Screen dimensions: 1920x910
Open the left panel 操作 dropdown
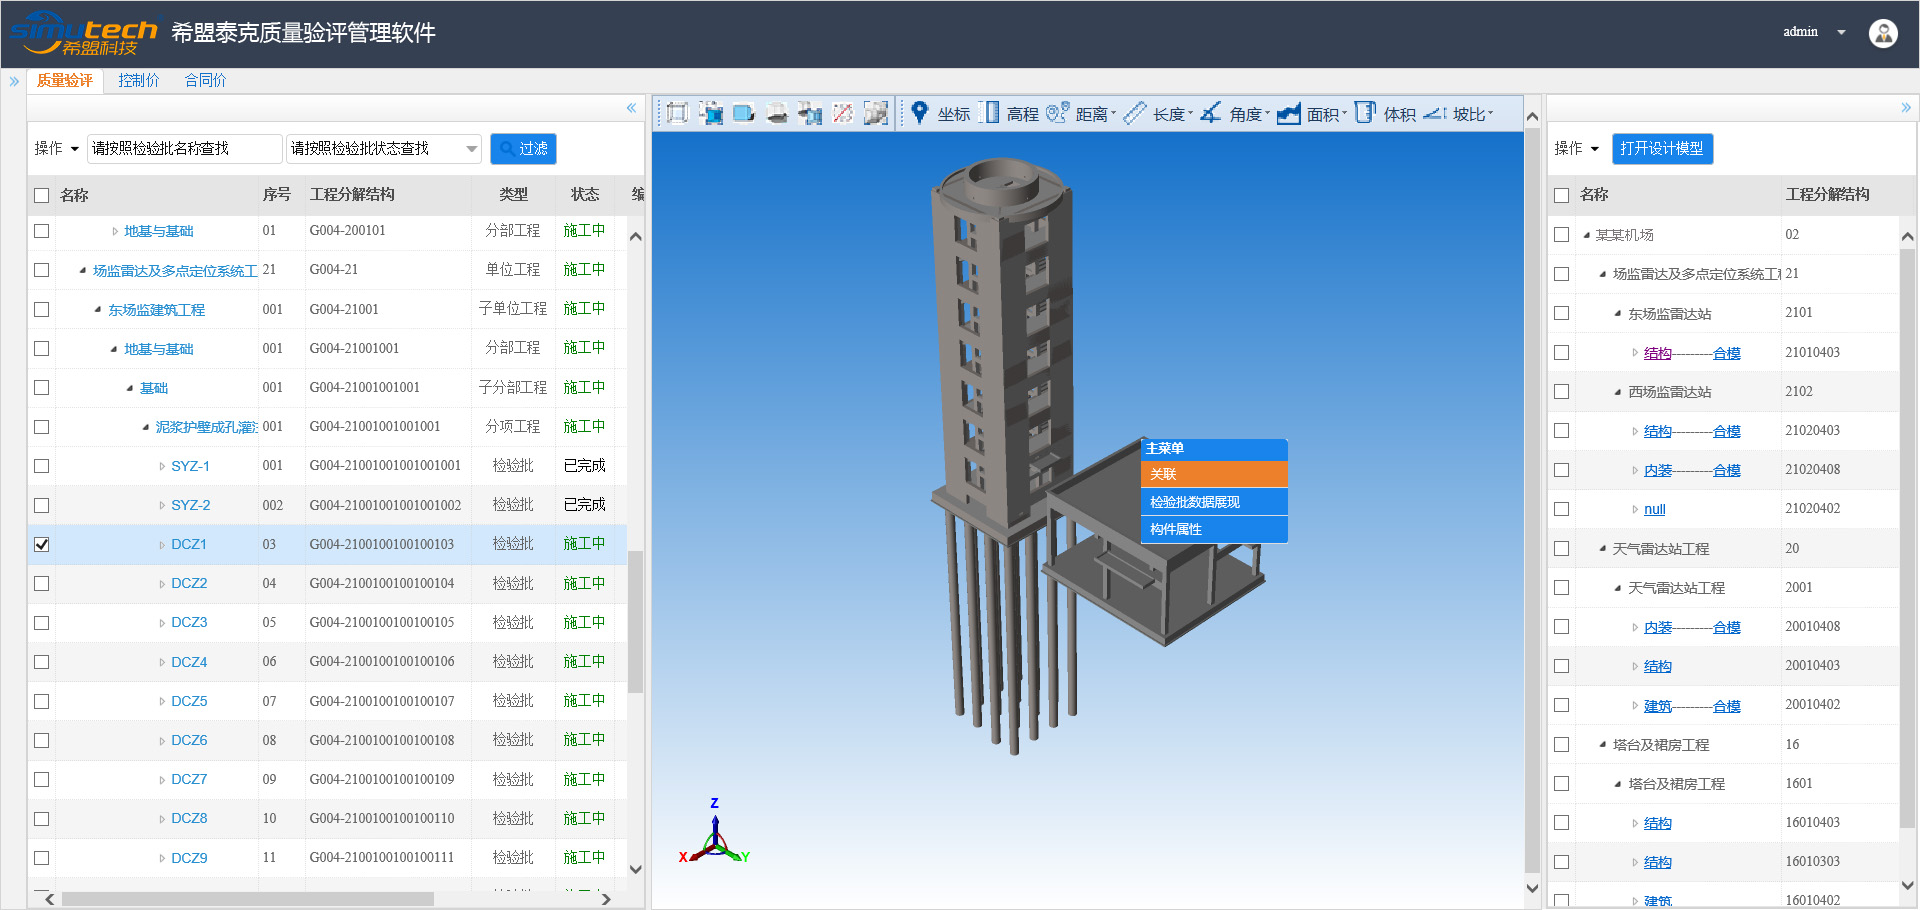coord(56,148)
